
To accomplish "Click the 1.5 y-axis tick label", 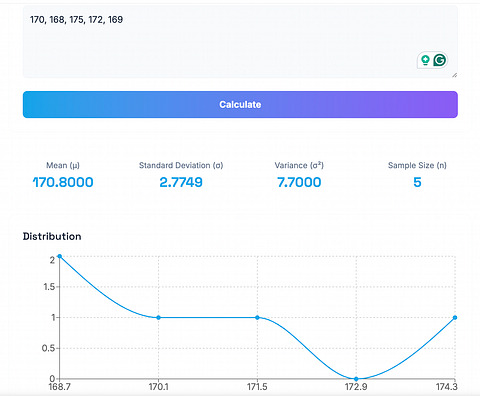I will (50, 287).
